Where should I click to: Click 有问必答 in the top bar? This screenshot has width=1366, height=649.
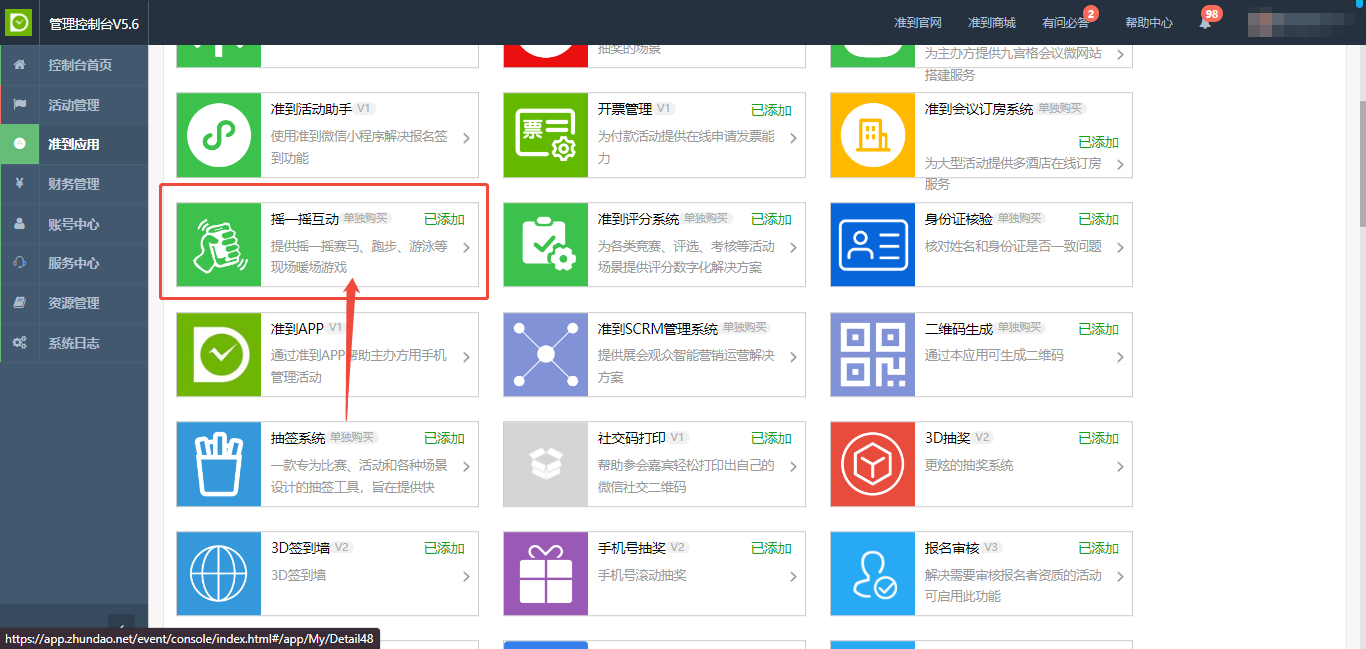[x=1064, y=22]
